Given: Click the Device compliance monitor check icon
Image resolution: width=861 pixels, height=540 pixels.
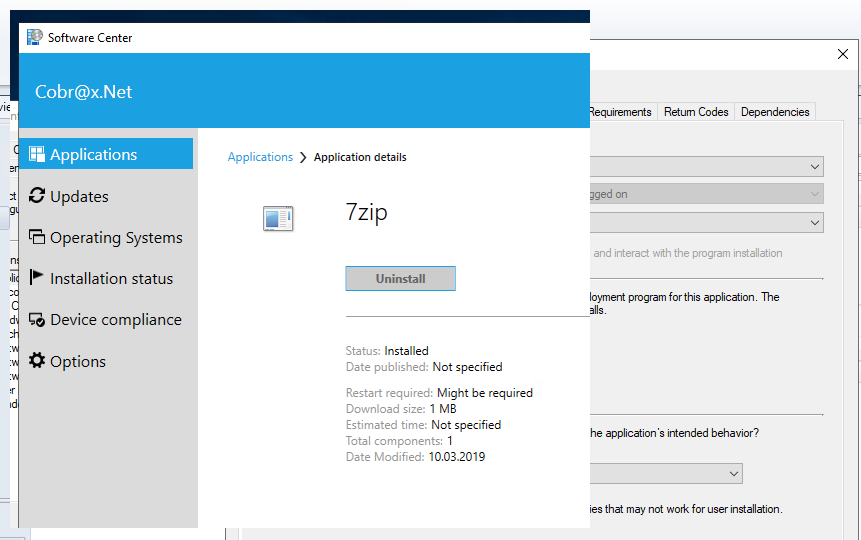Looking at the screenshot, I should click(37, 320).
